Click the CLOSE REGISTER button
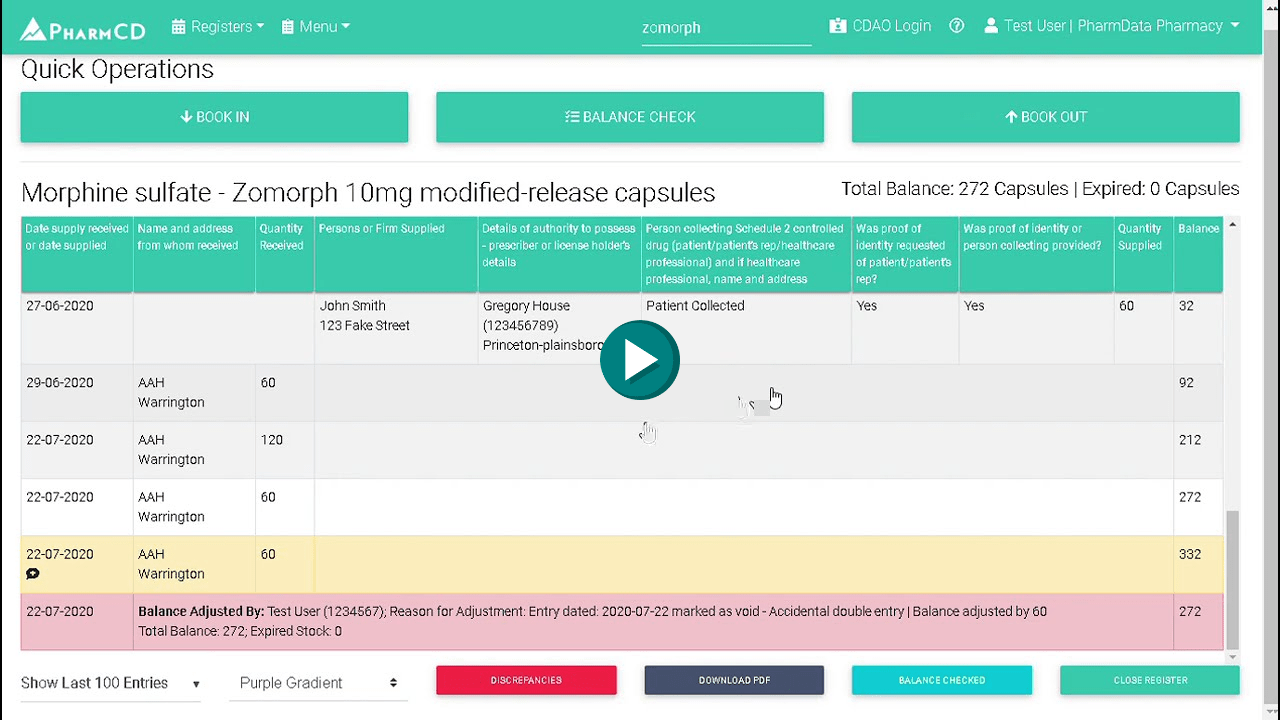 [1150, 680]
